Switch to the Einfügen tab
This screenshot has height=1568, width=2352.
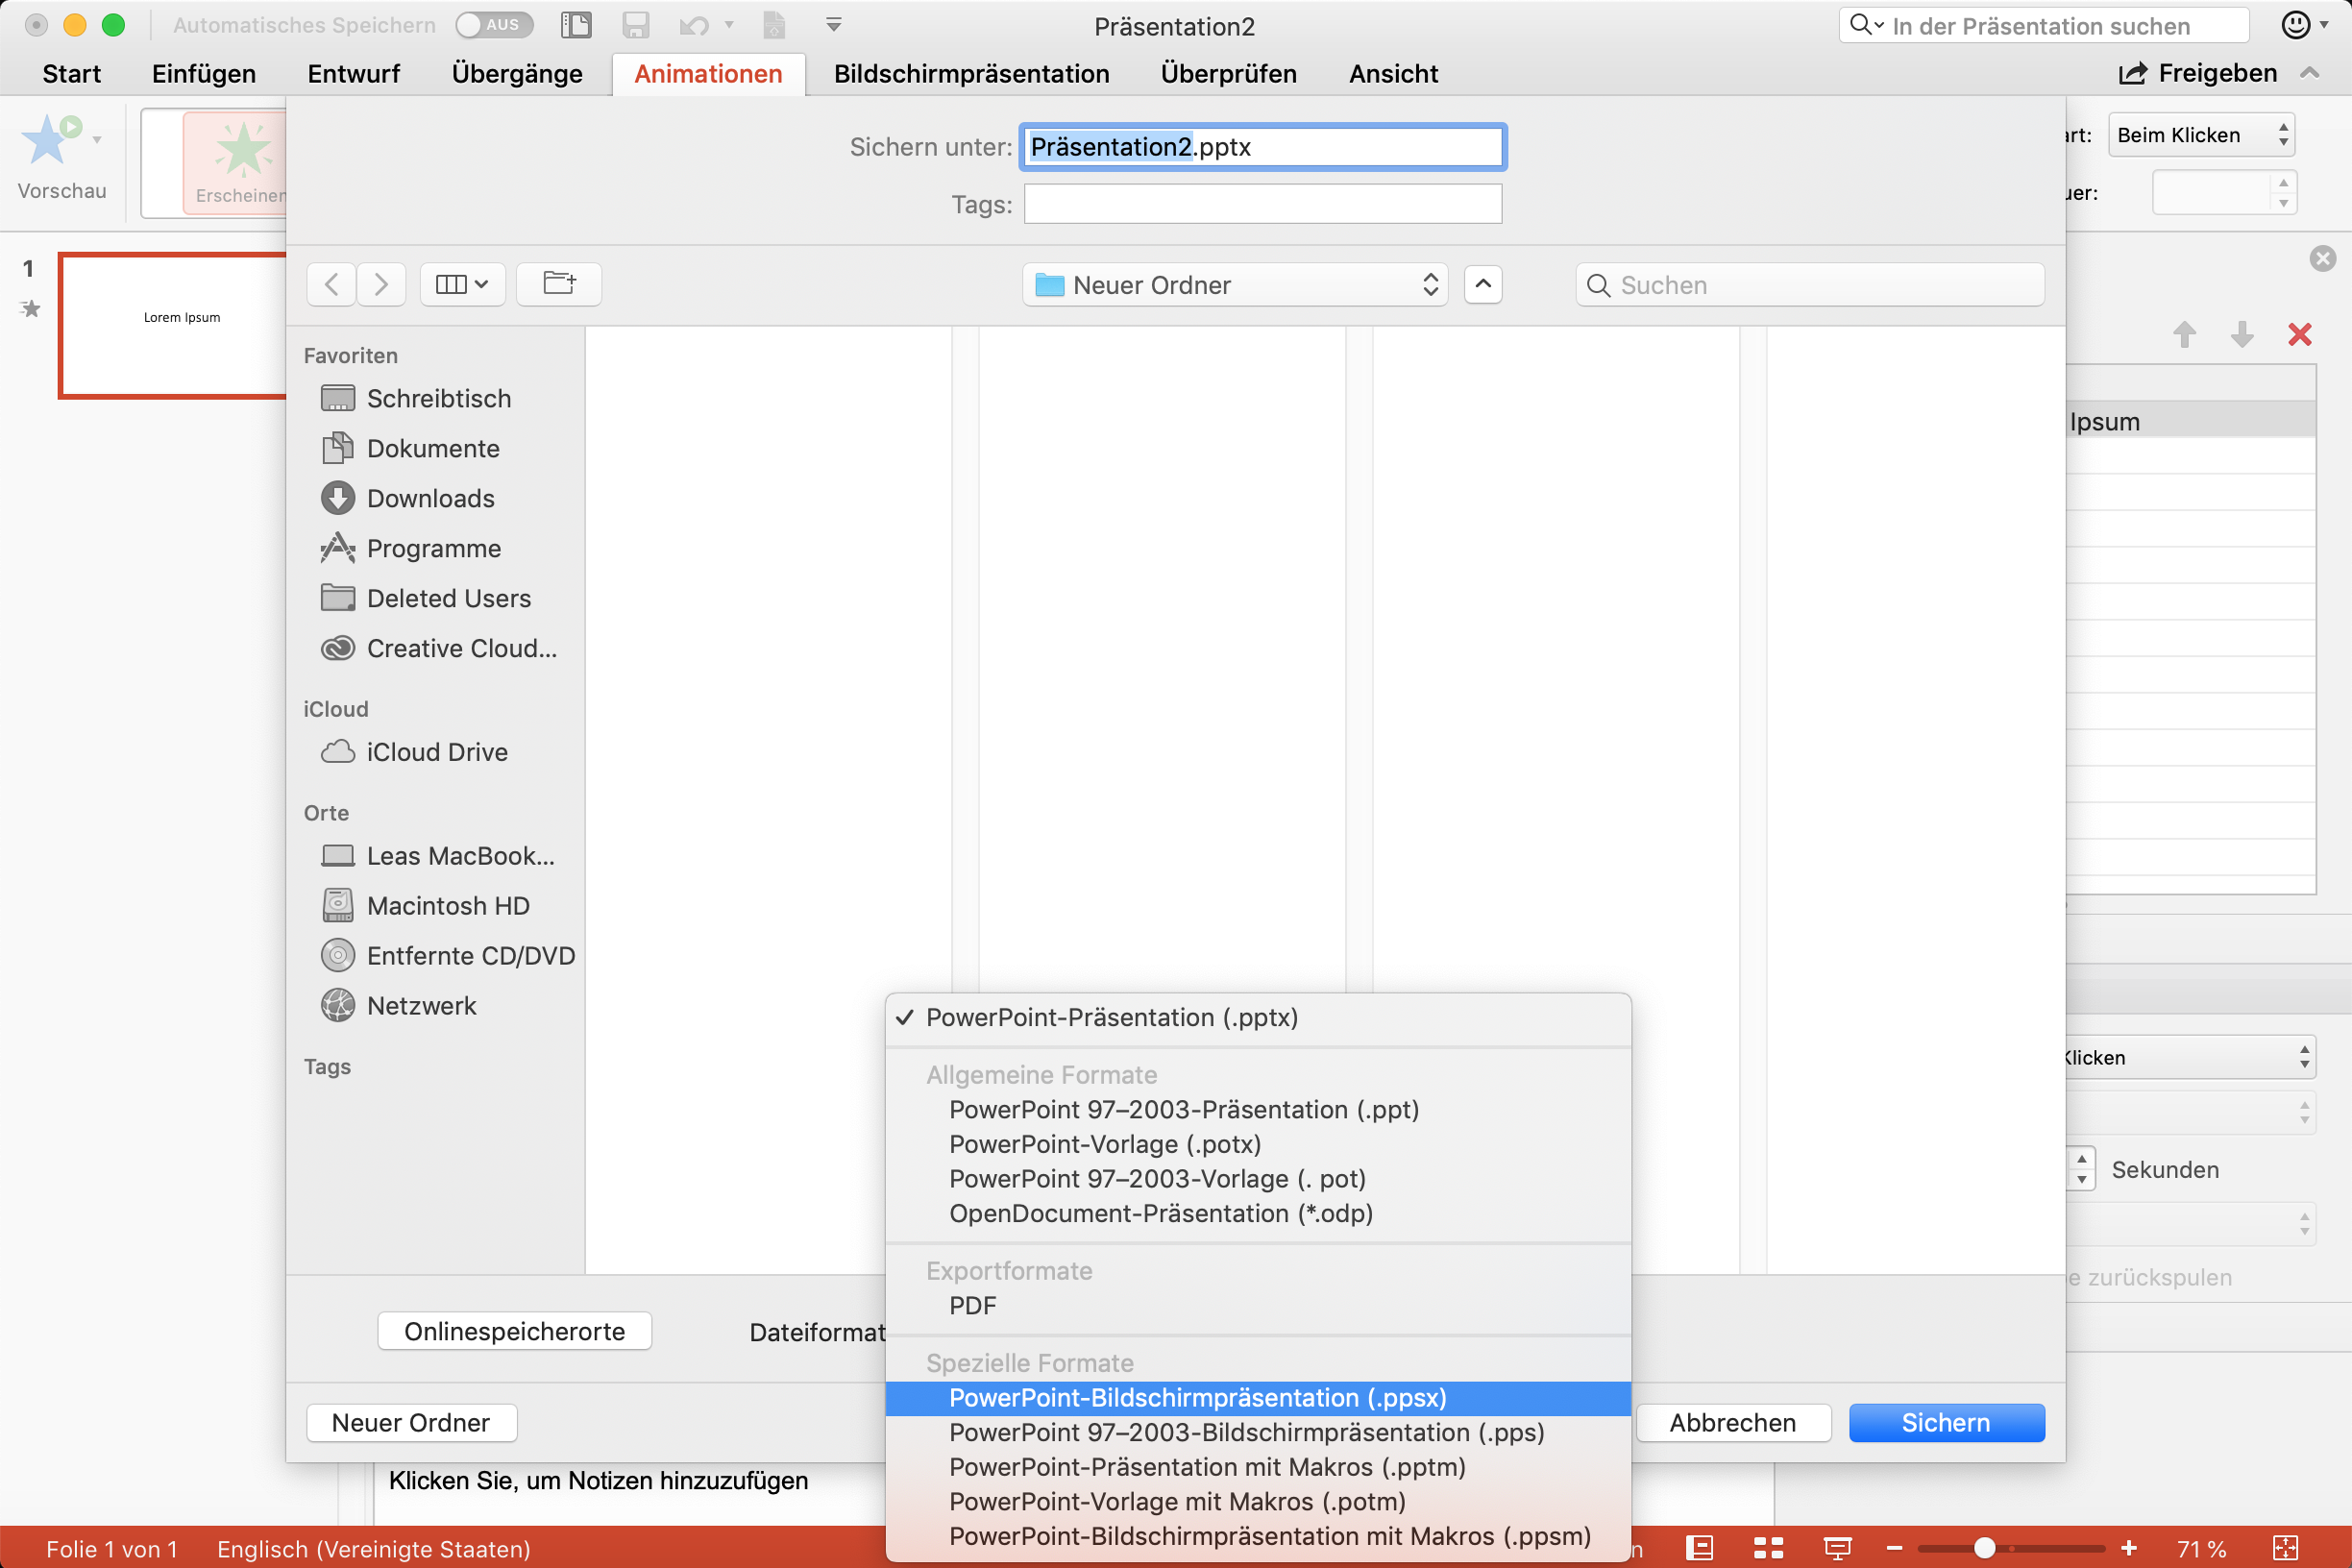click(x=204, y=73)
